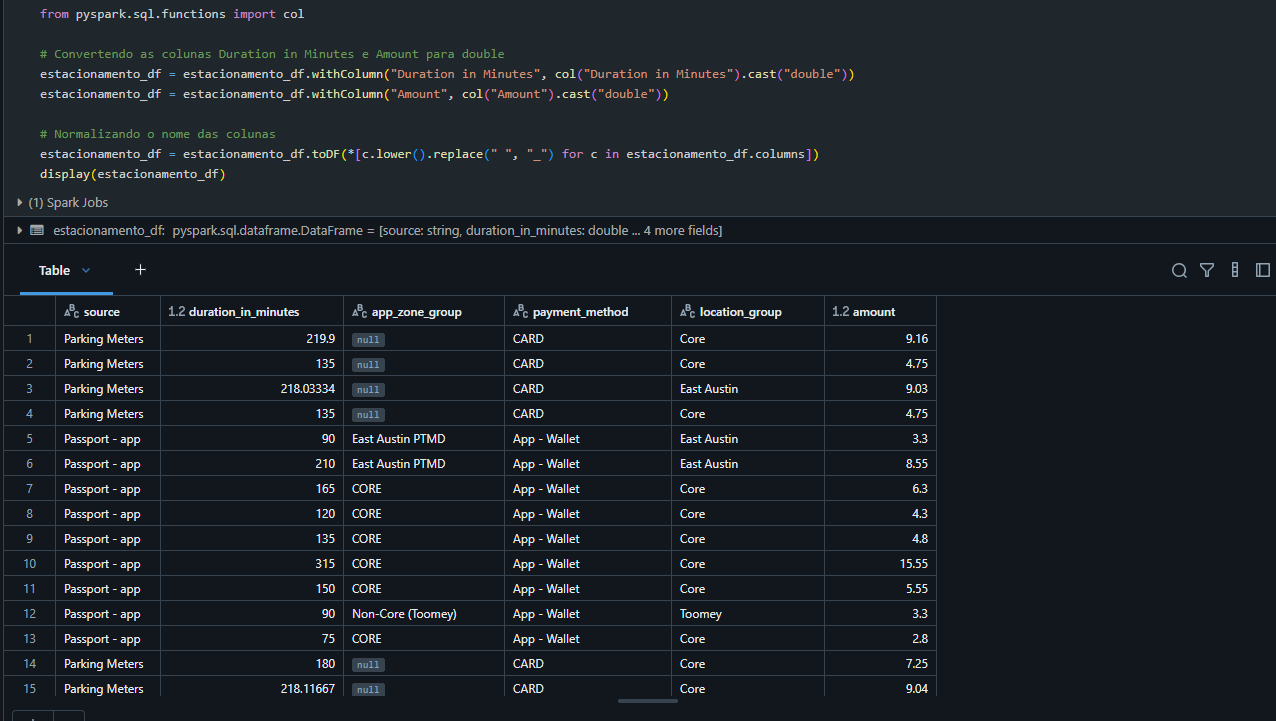Click the amount cell showing 15.55

[880, 564]
